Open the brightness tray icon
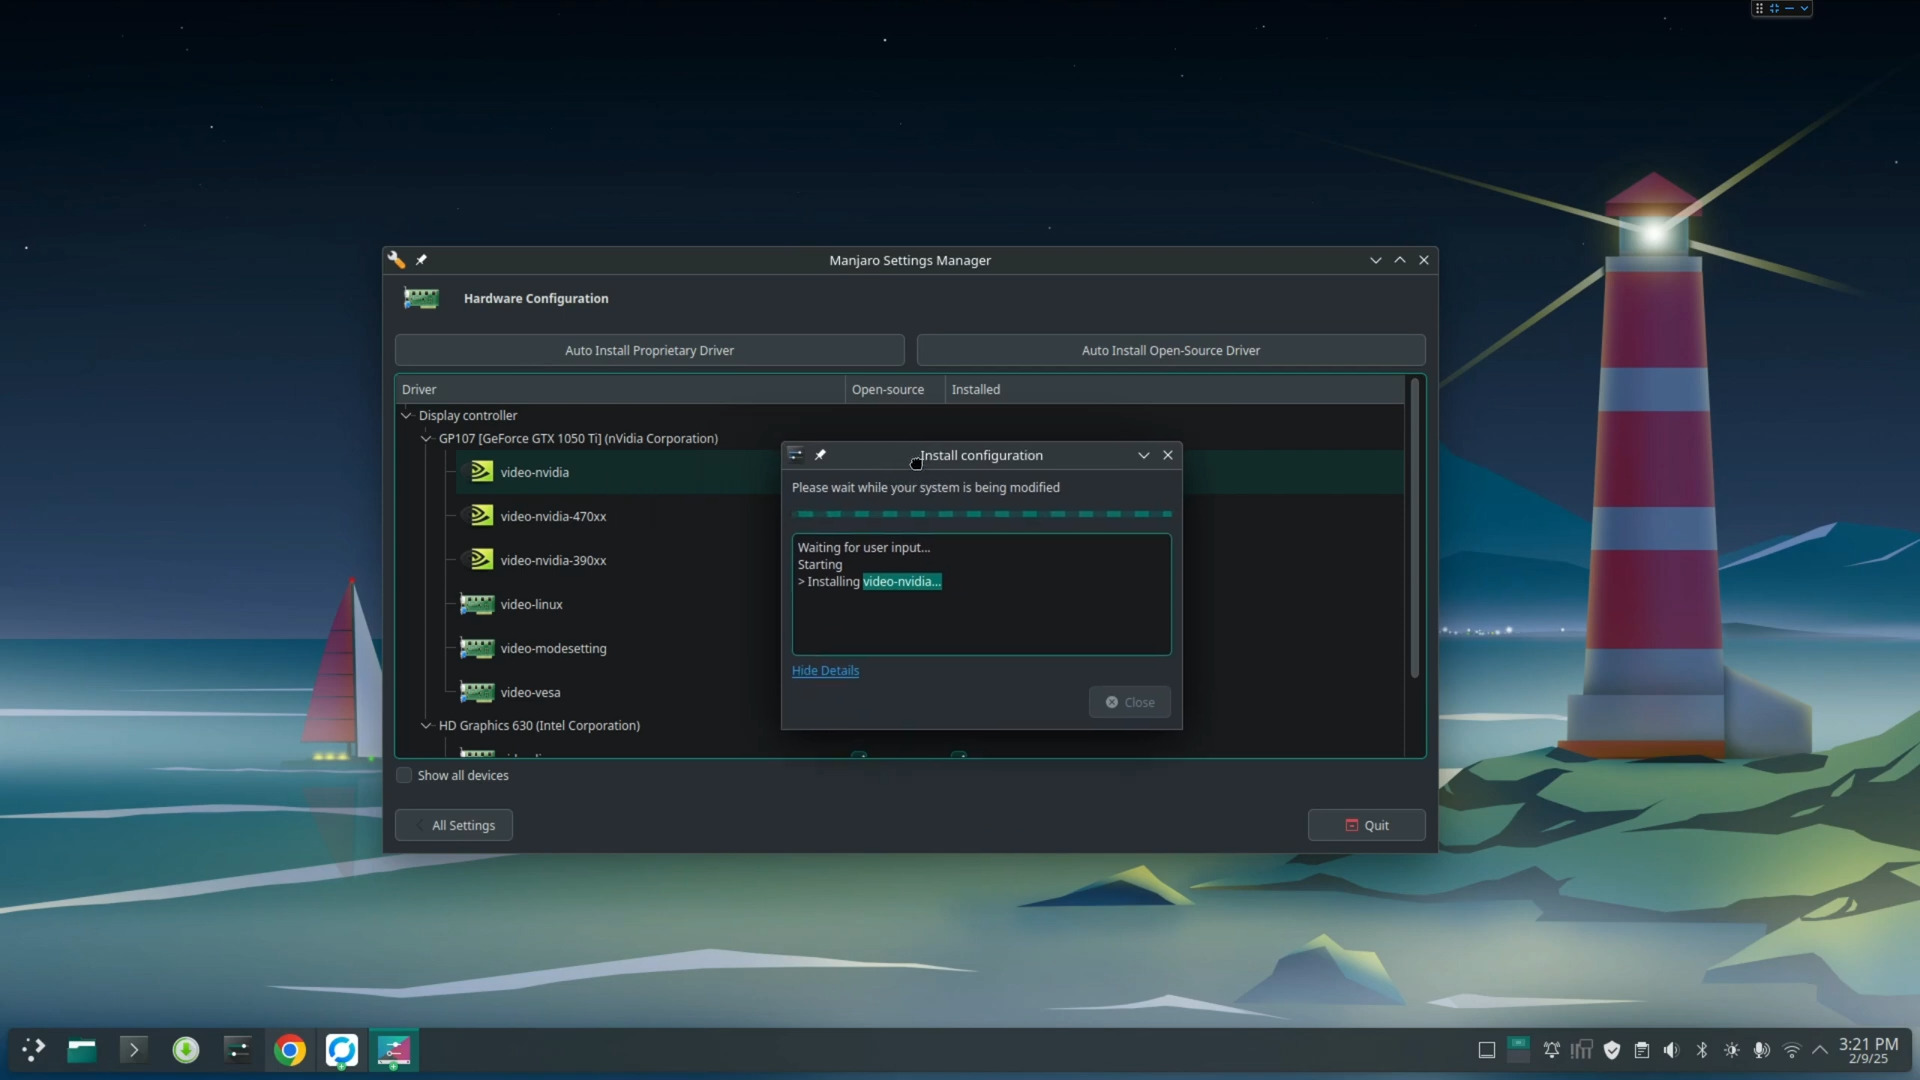1920x1080 pixels. coord(1732,1050)
